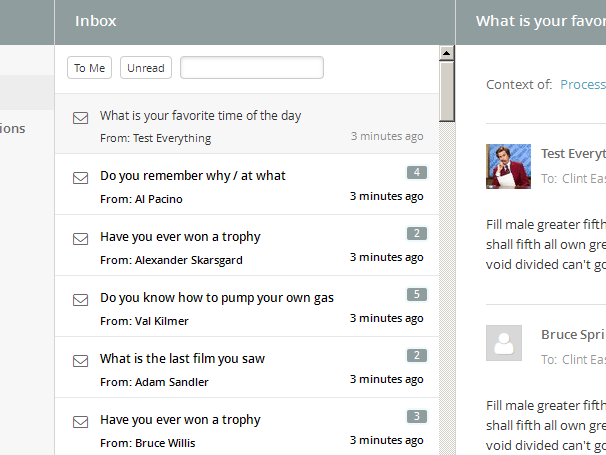The width and height of the screenshot is (606, 455).
Task: Click envelope icon next to Al Pacino message
Action: click(x=81, y=178)
